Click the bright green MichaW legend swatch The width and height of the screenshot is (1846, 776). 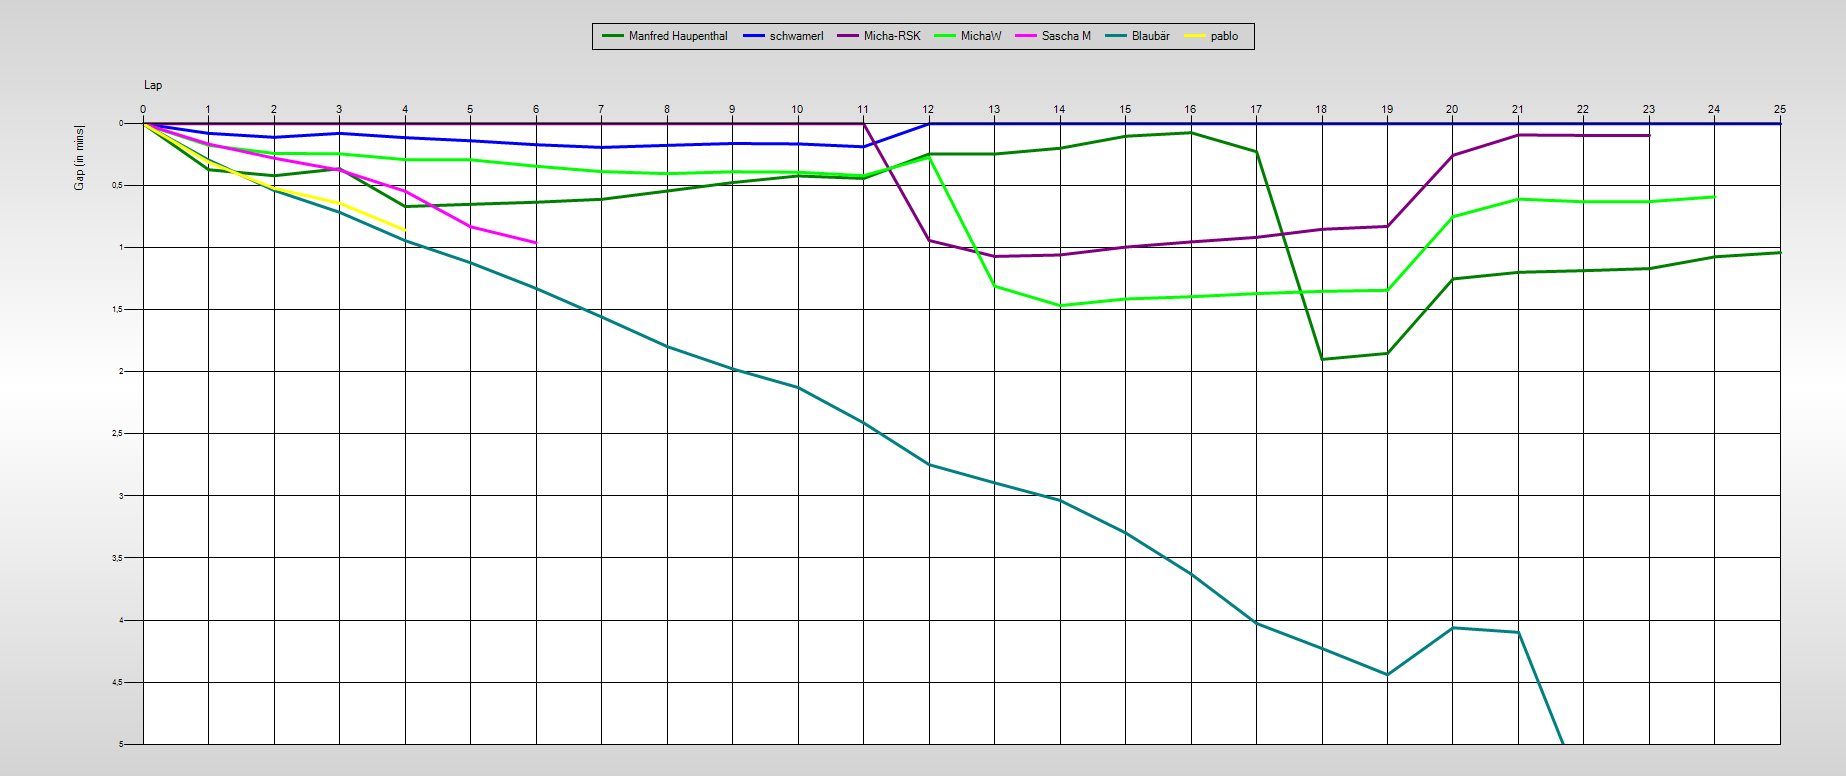click(x=945, y=36)
